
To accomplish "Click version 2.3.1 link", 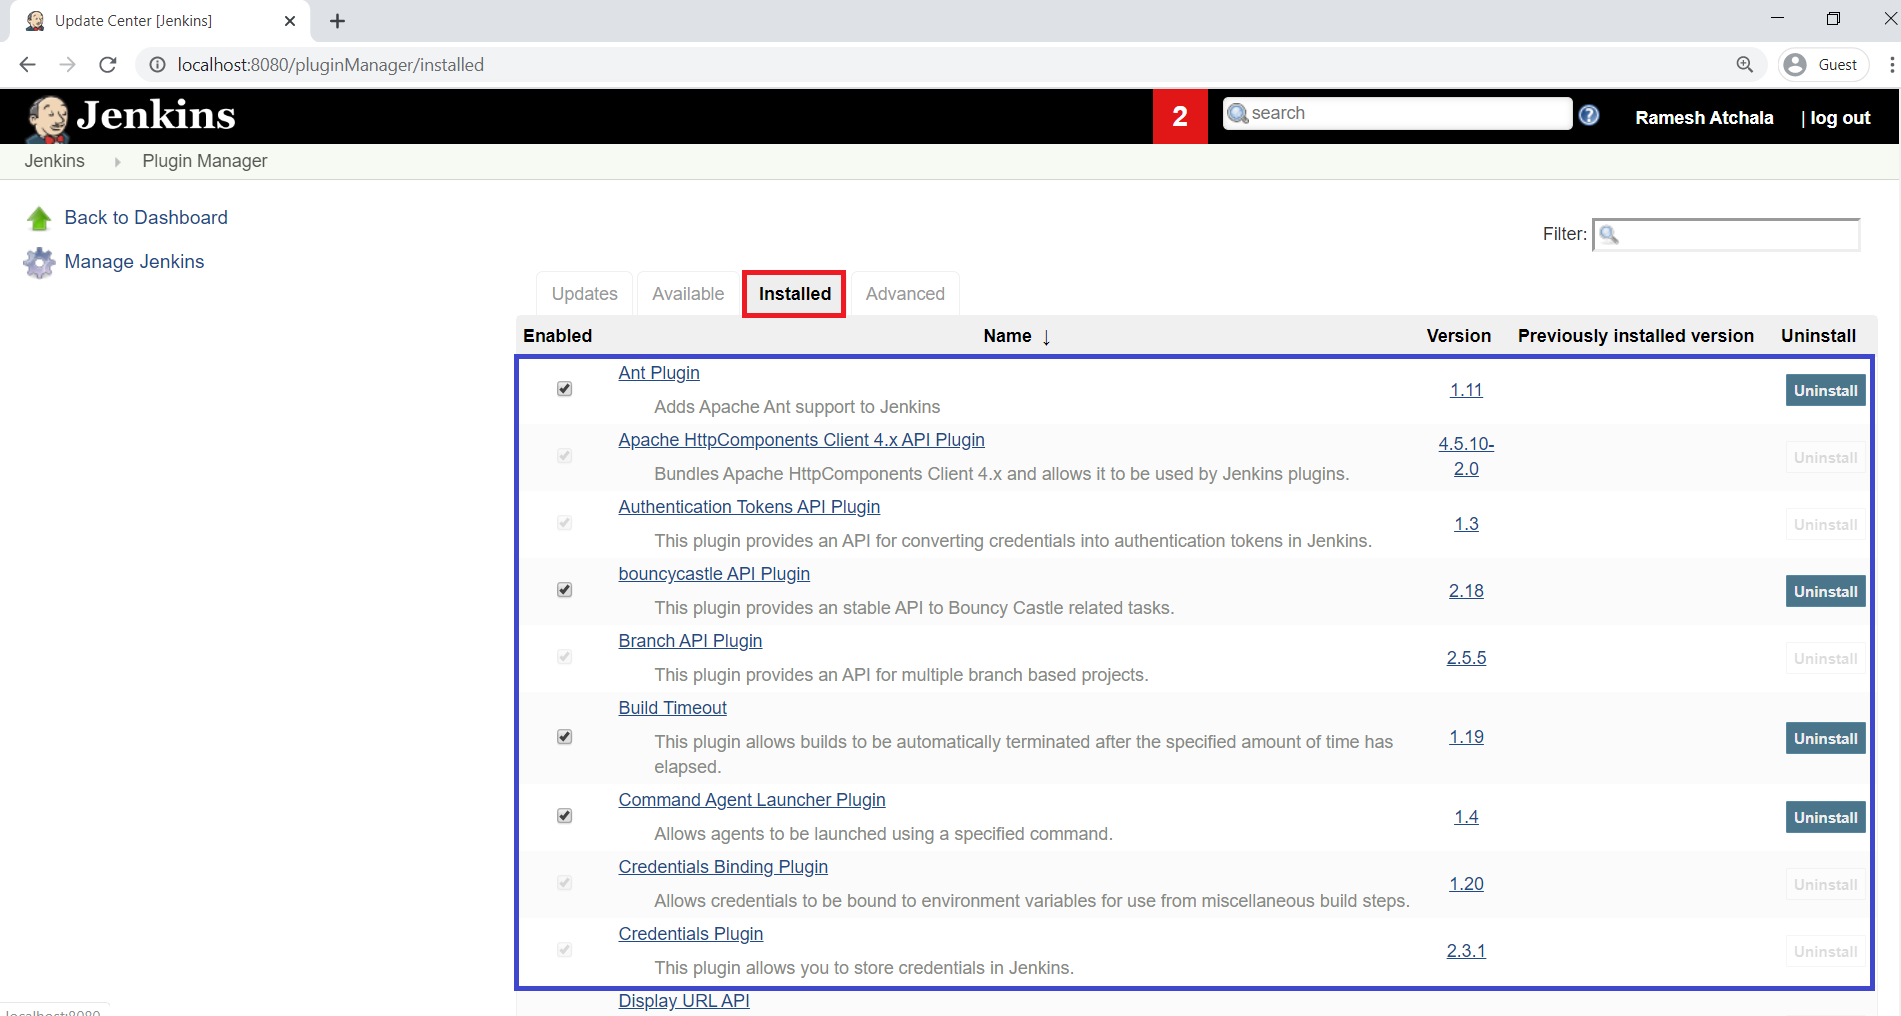I will click(x=1466, y=951).
